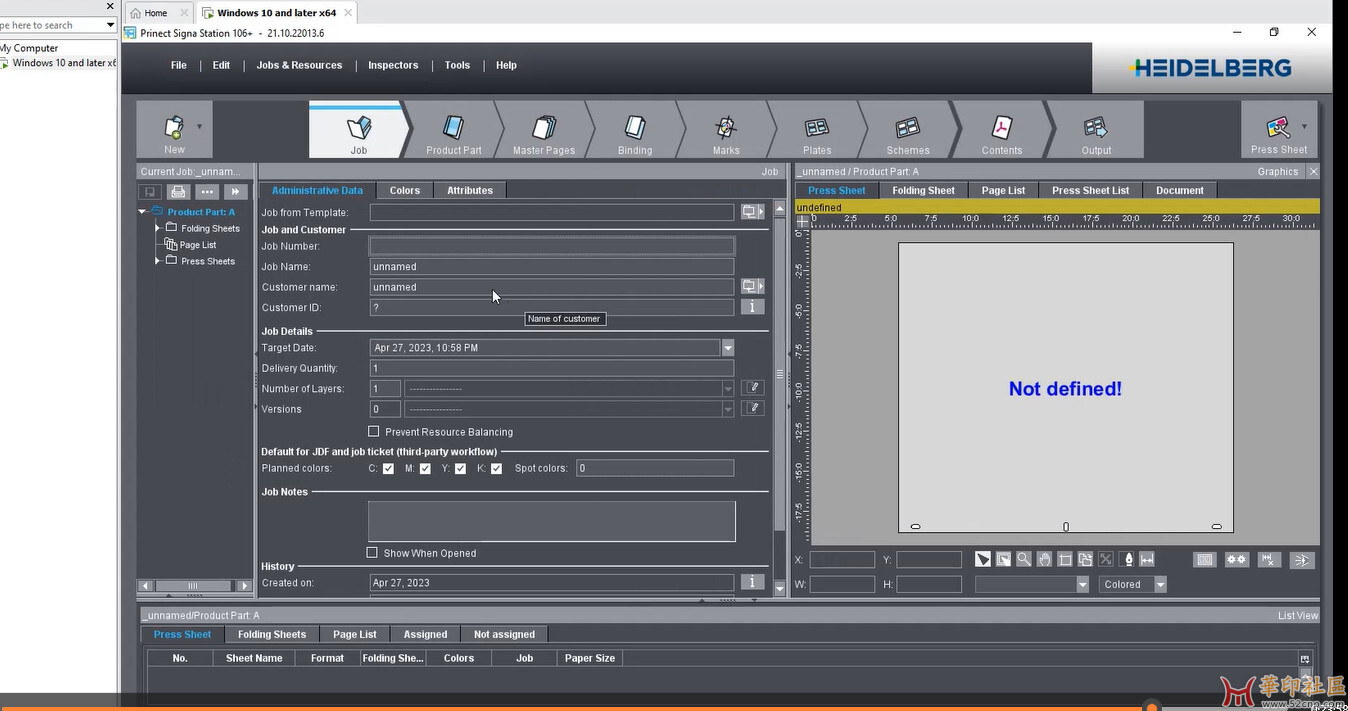The height and width of the screenshot is (711, 1348).
Task: Click edit pencil icon for Number of Layers
Action: click(x=753, y=388)
